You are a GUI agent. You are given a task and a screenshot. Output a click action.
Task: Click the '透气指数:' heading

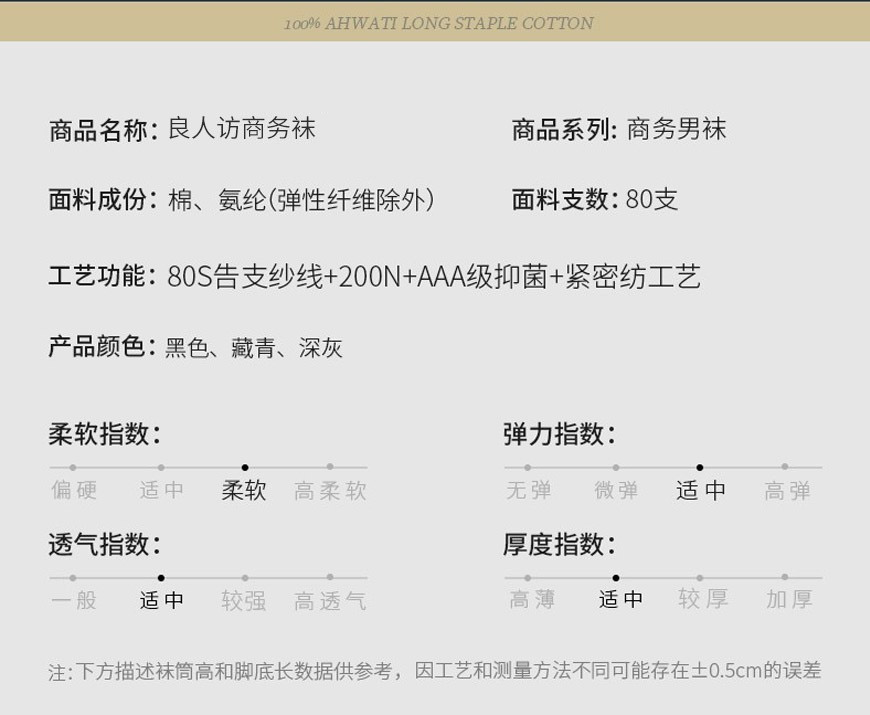(105, 544)
